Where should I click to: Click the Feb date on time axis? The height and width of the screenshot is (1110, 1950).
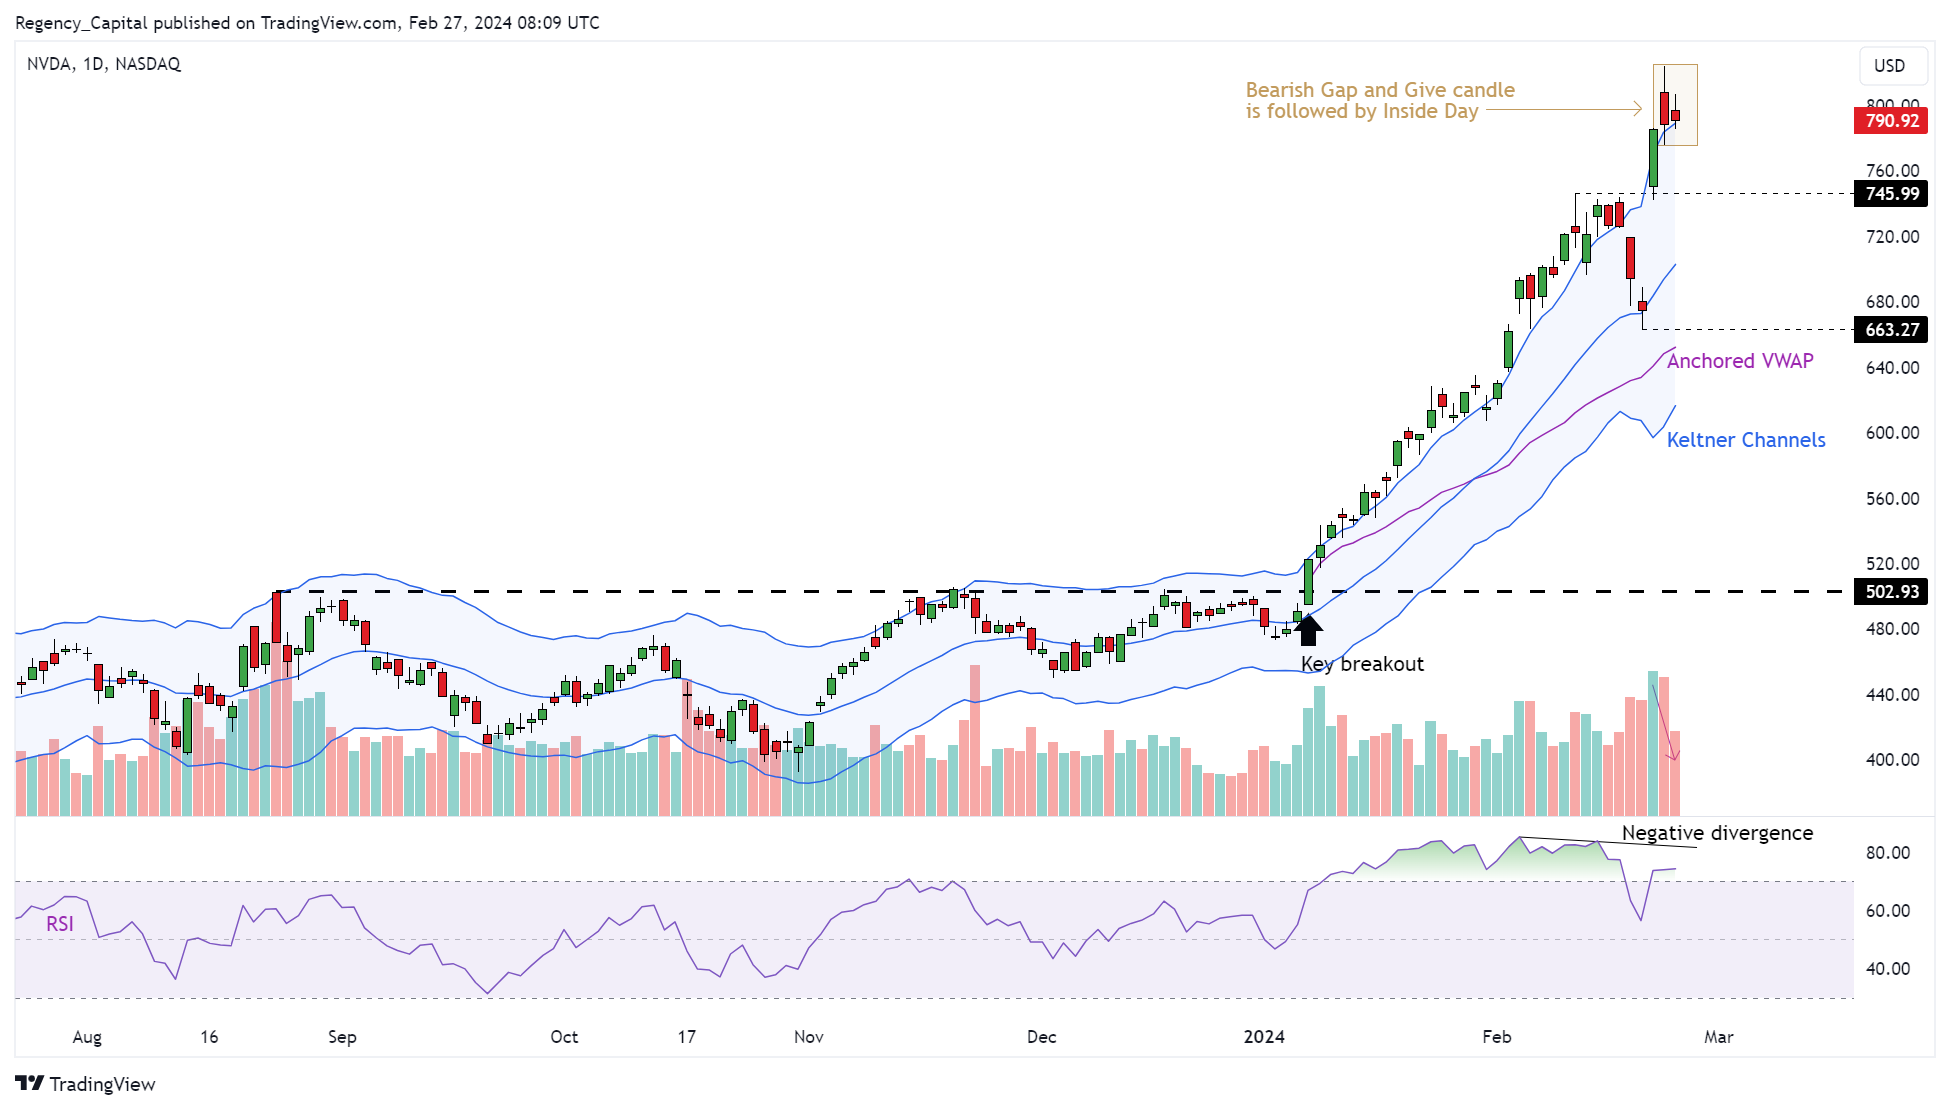1497,1037
